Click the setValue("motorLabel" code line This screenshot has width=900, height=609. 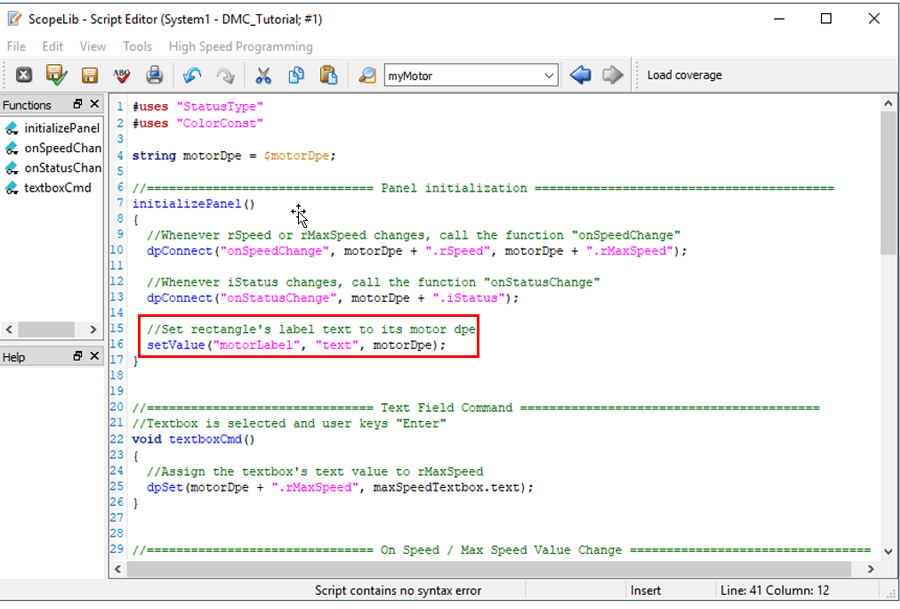tap(296, 345)
